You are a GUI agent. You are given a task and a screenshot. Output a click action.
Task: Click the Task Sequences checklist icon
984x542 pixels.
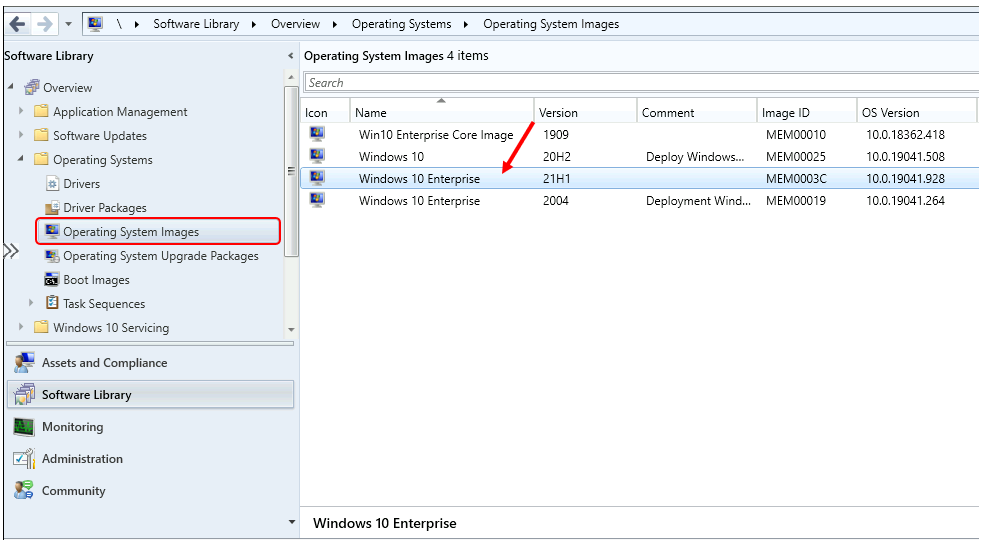click(x=52, y=303)
